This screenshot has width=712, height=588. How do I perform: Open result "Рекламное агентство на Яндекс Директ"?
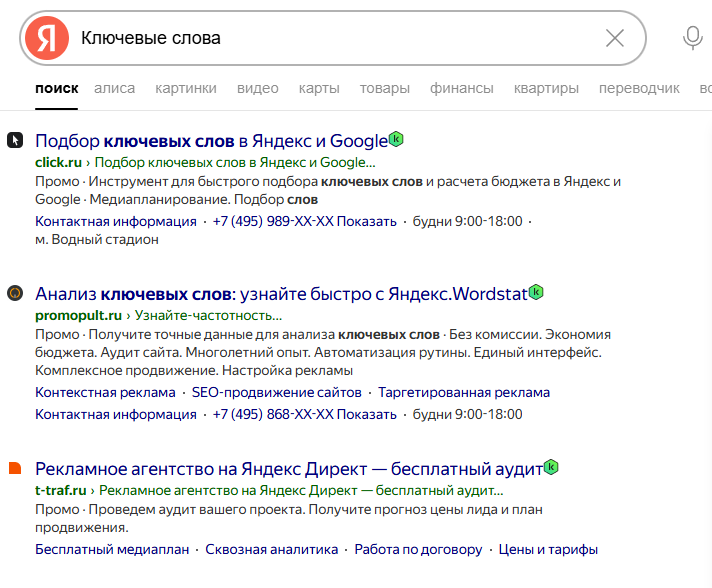(x=289, y=469)
